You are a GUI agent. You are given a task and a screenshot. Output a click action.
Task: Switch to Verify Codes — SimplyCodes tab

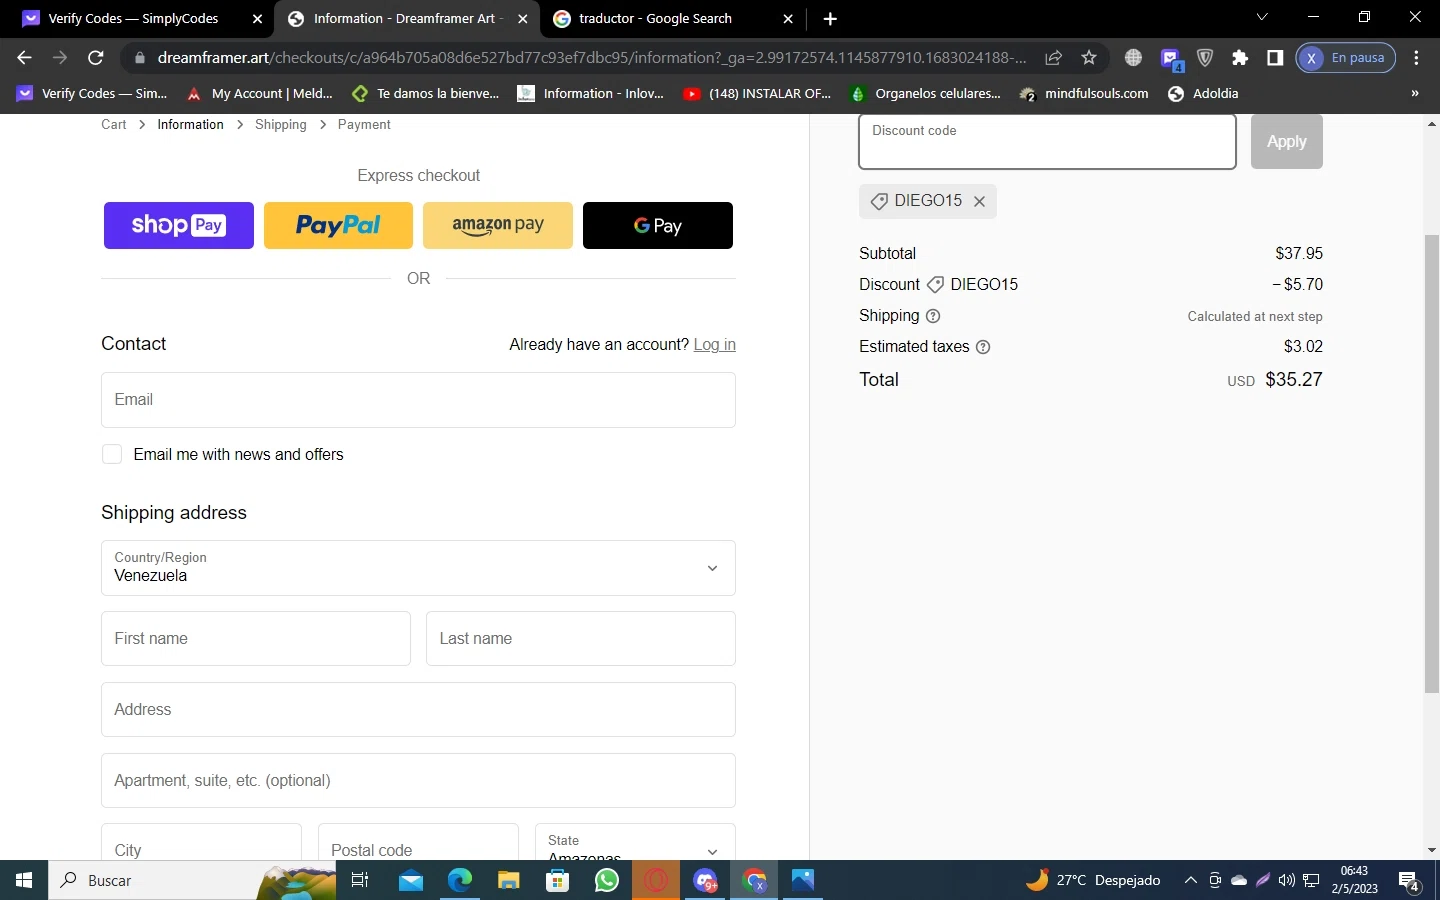pyautogui.click(x=133, y=19)
